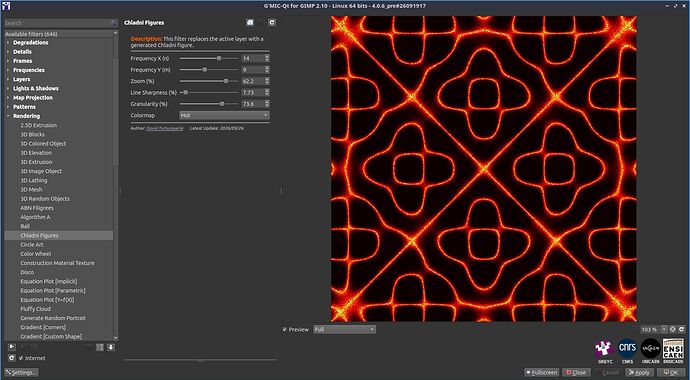Select the Generate Random Portrait filter
The image size is (690, 380).
click(53, 318)
